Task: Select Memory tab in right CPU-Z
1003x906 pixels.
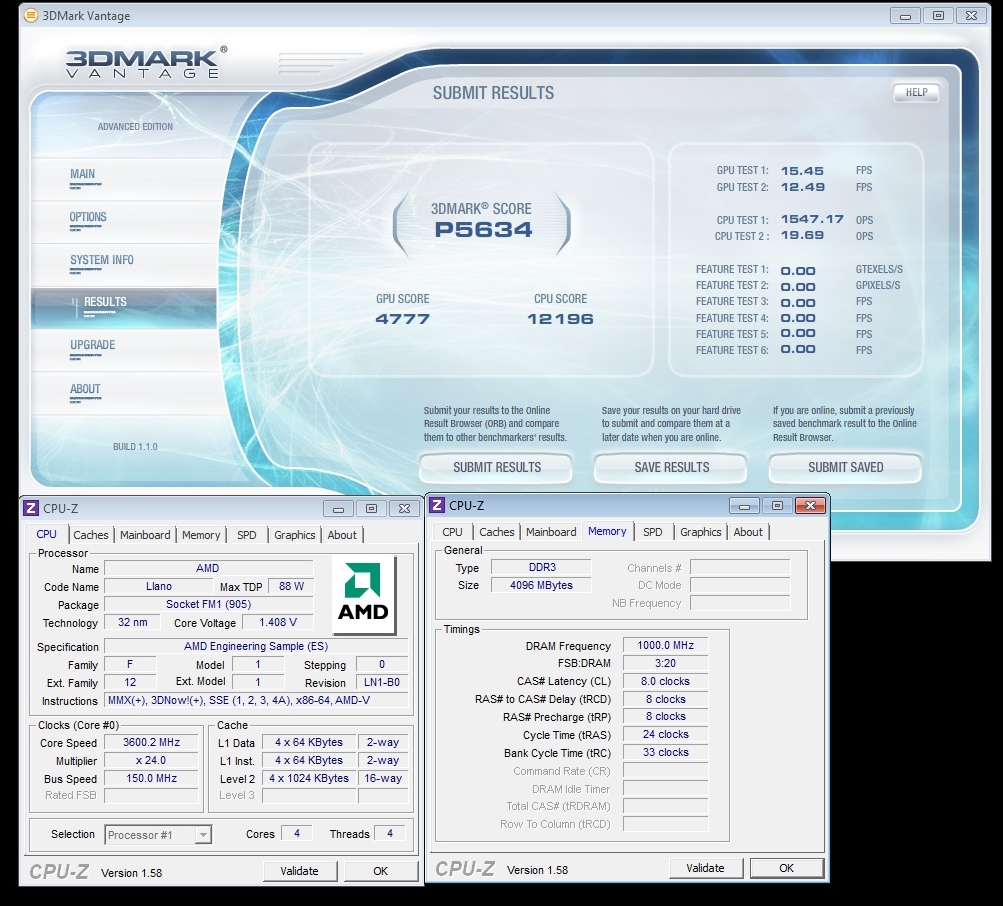Action: pos(607,531)
